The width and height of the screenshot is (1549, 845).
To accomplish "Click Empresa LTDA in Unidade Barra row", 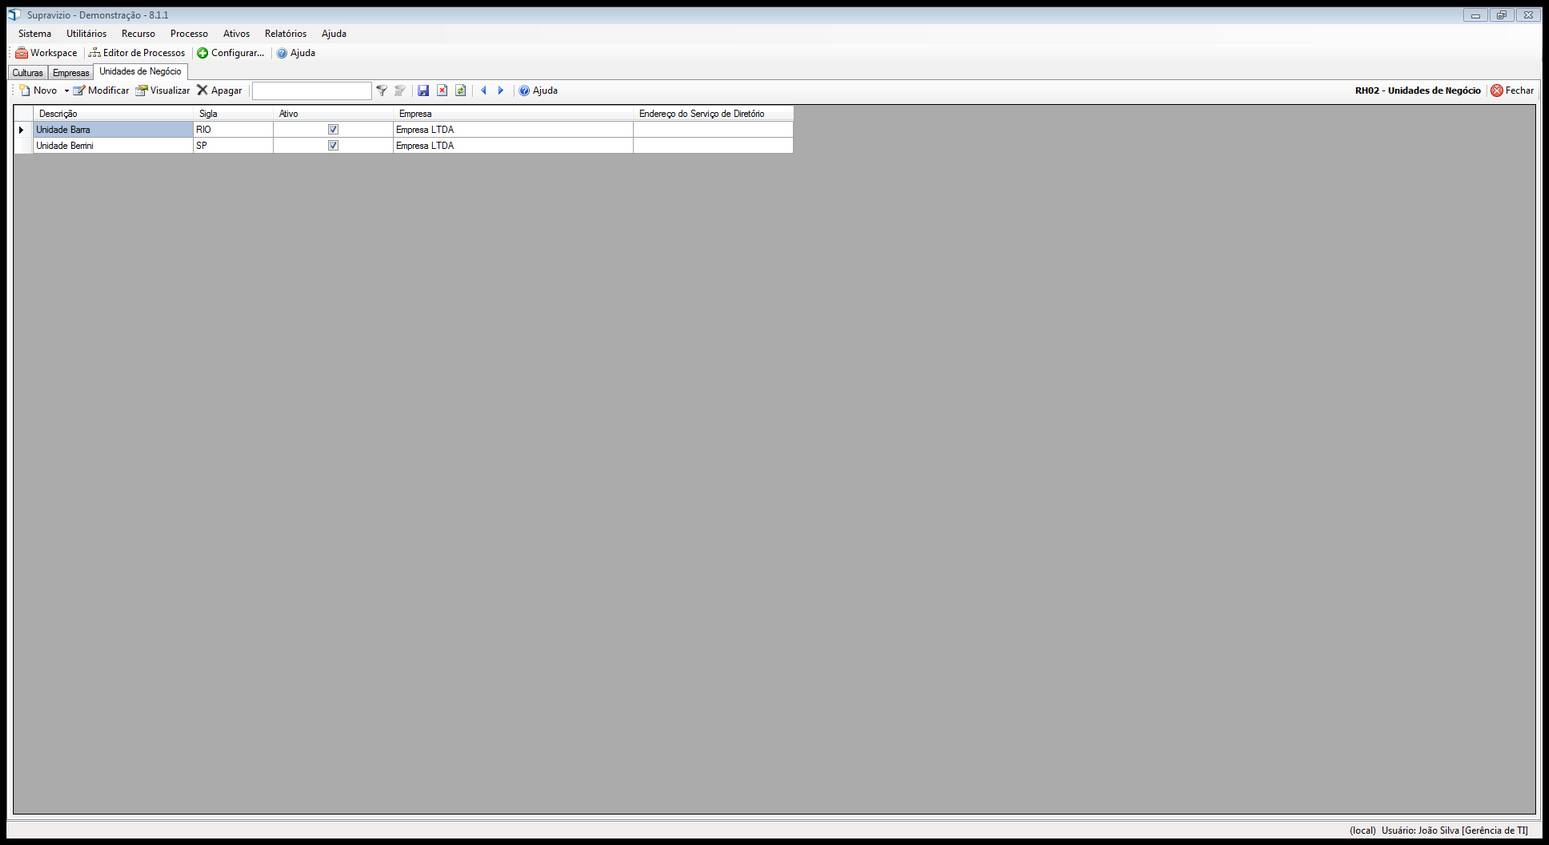I will tap(513, 130).
